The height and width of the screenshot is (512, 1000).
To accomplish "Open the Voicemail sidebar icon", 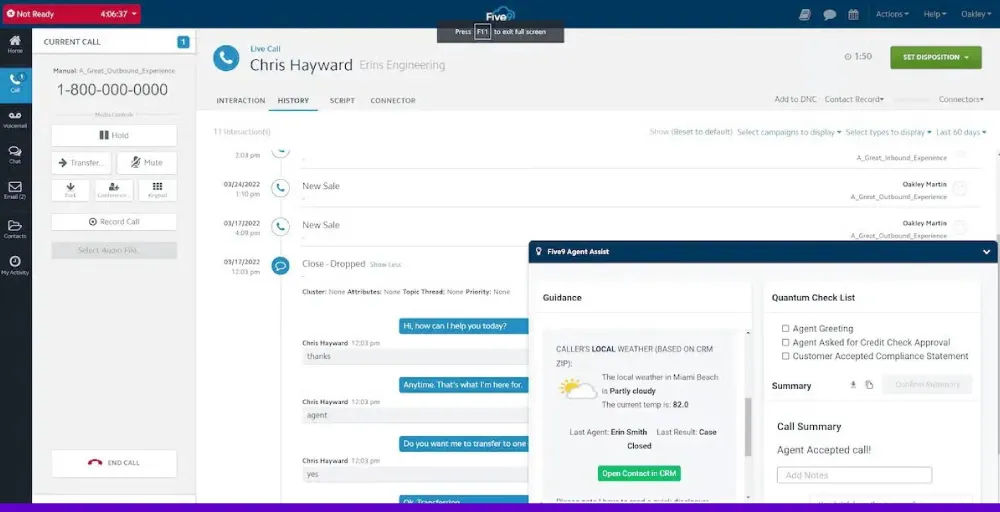I will (15, 119).
